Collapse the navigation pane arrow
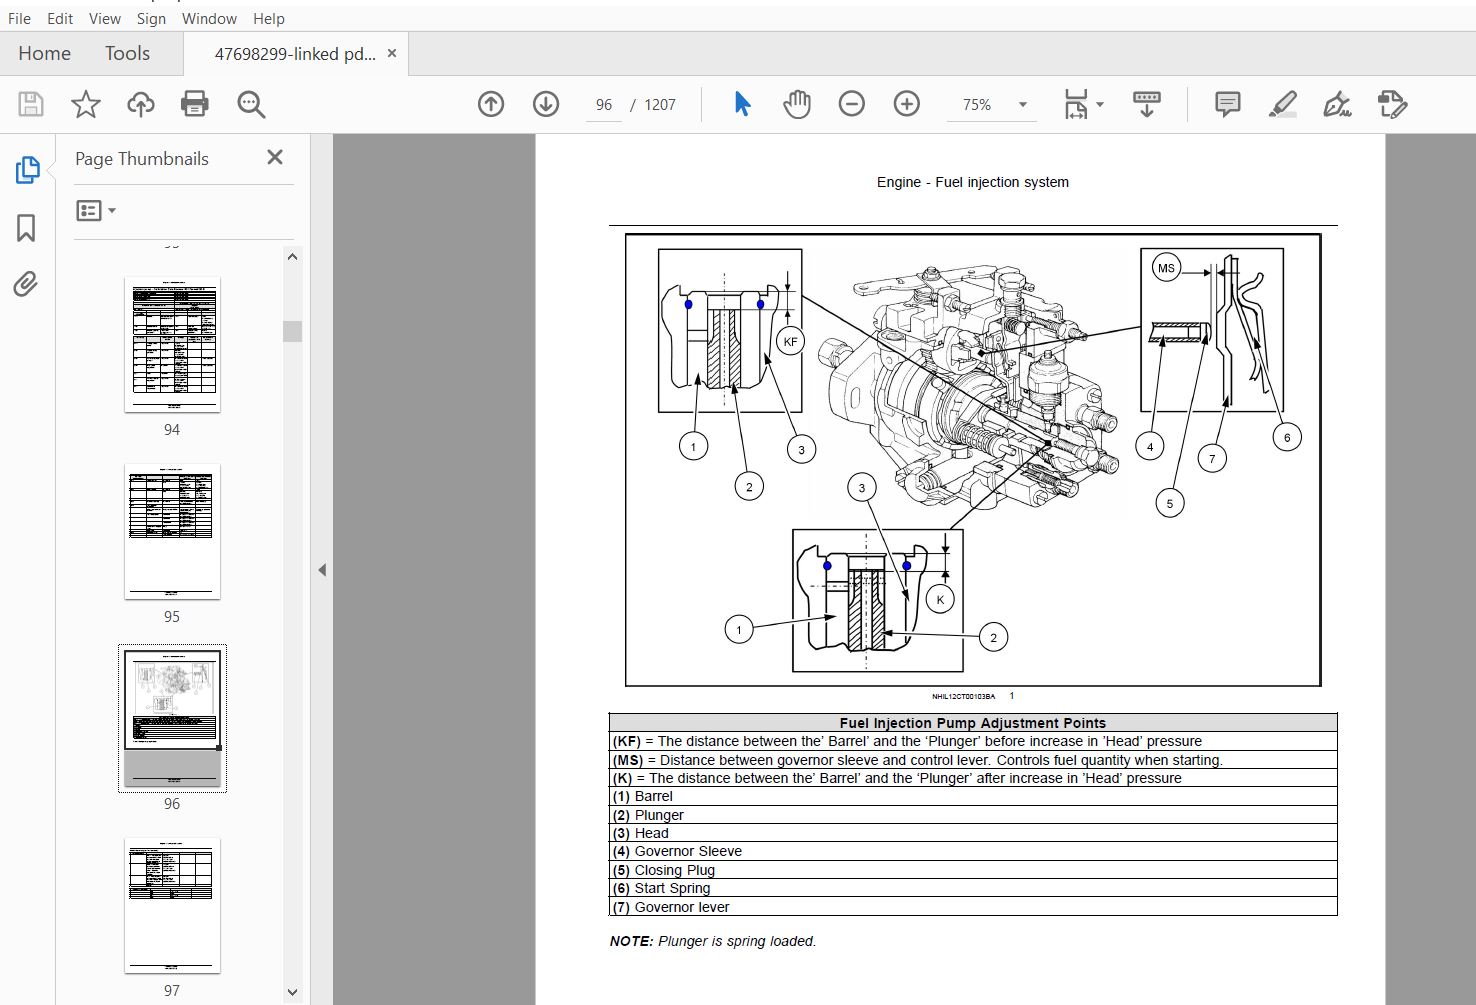The image size is (1476, 1005). pyautogui.click(x=322, y=570)
